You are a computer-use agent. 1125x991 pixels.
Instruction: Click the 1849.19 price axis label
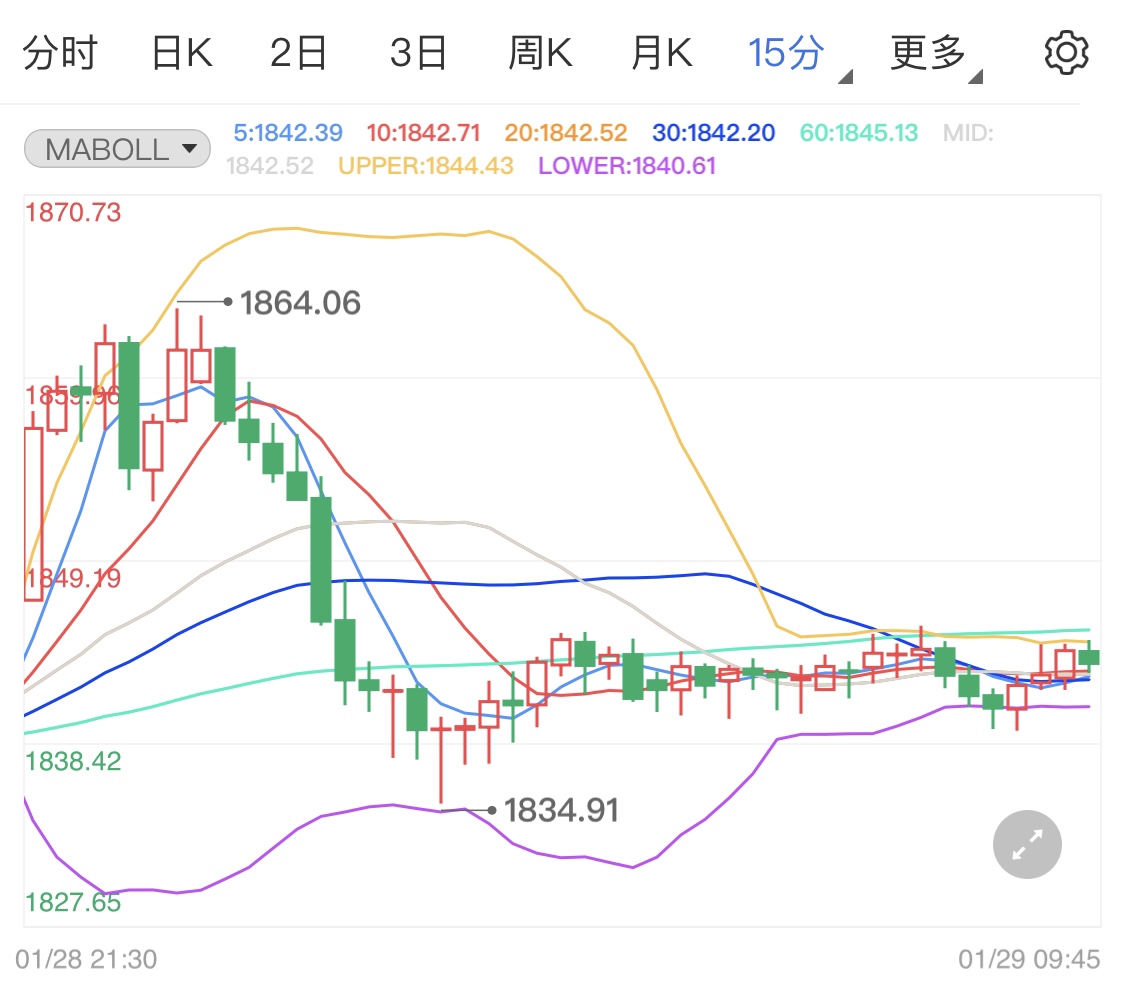point(73,578)
